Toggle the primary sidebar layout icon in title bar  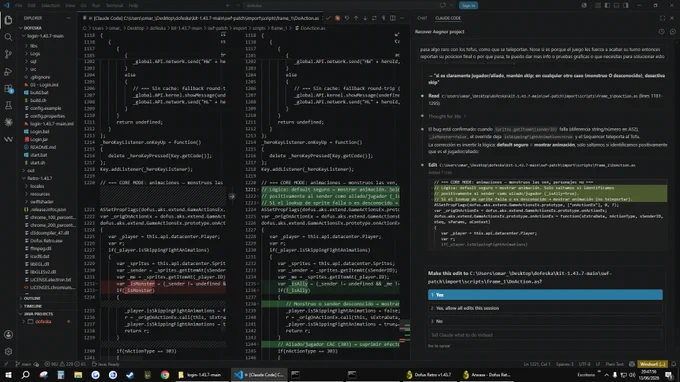pos(607,6)
